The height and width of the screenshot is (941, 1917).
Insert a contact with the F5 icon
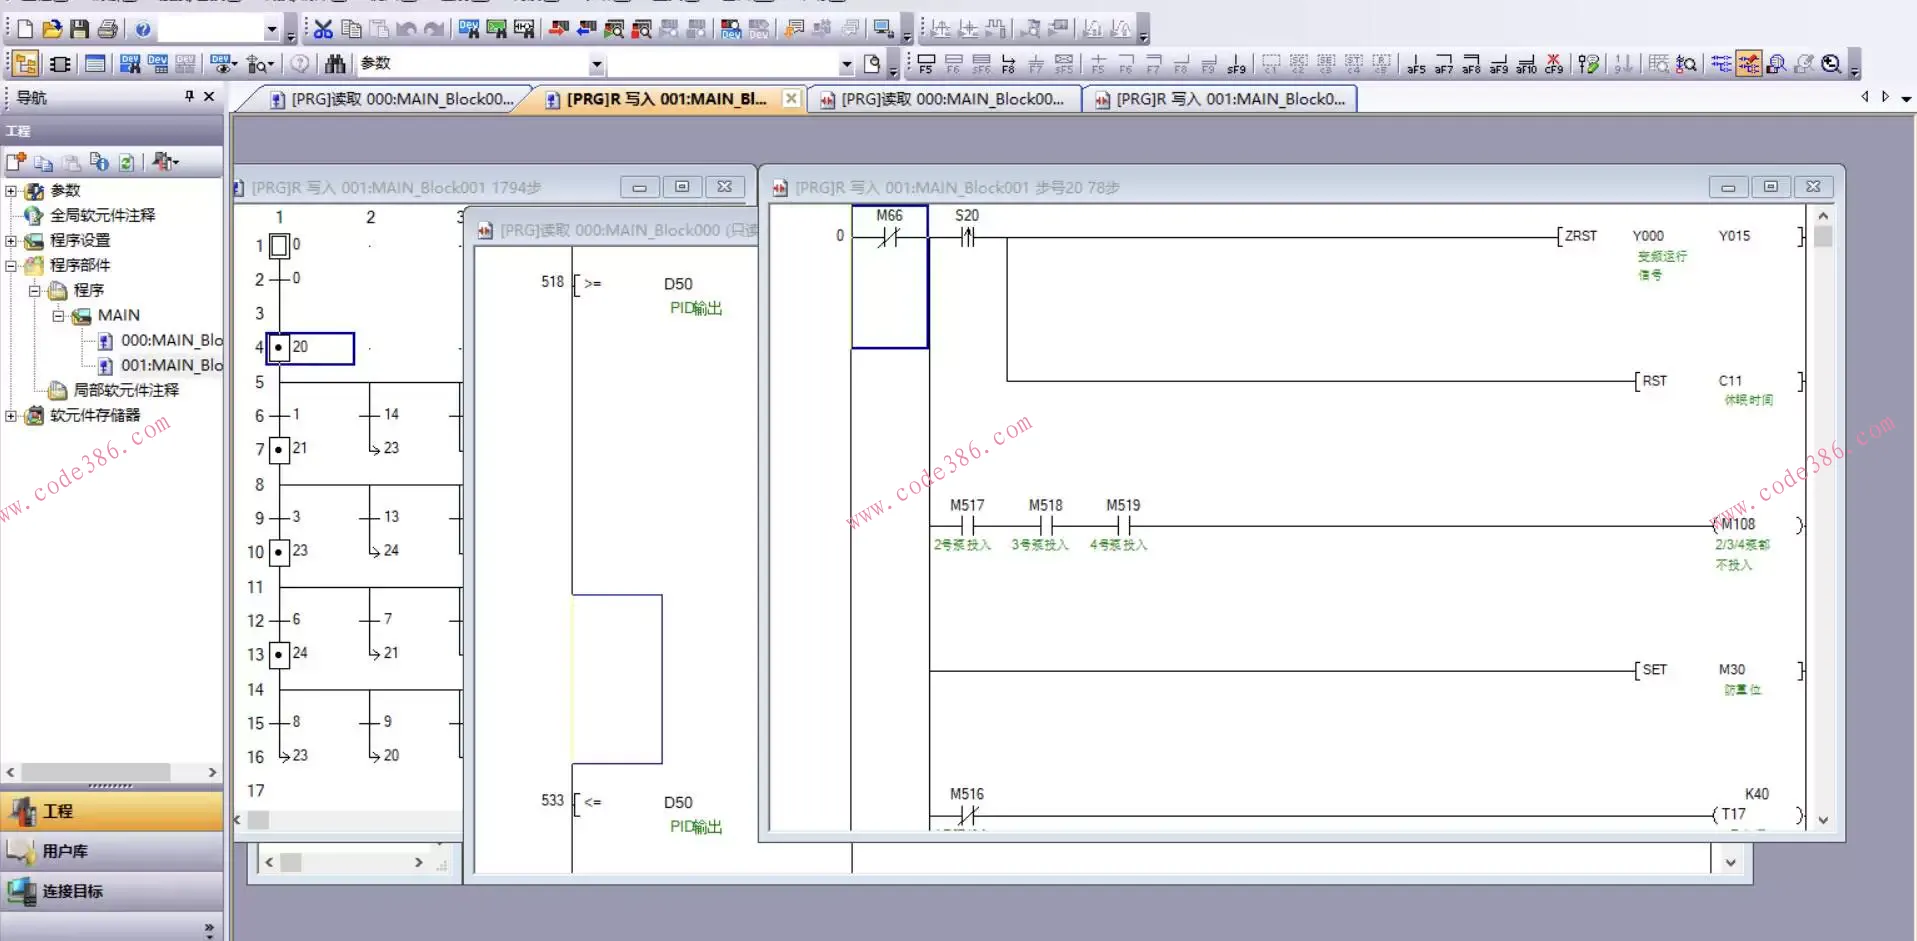click(926, 65)
